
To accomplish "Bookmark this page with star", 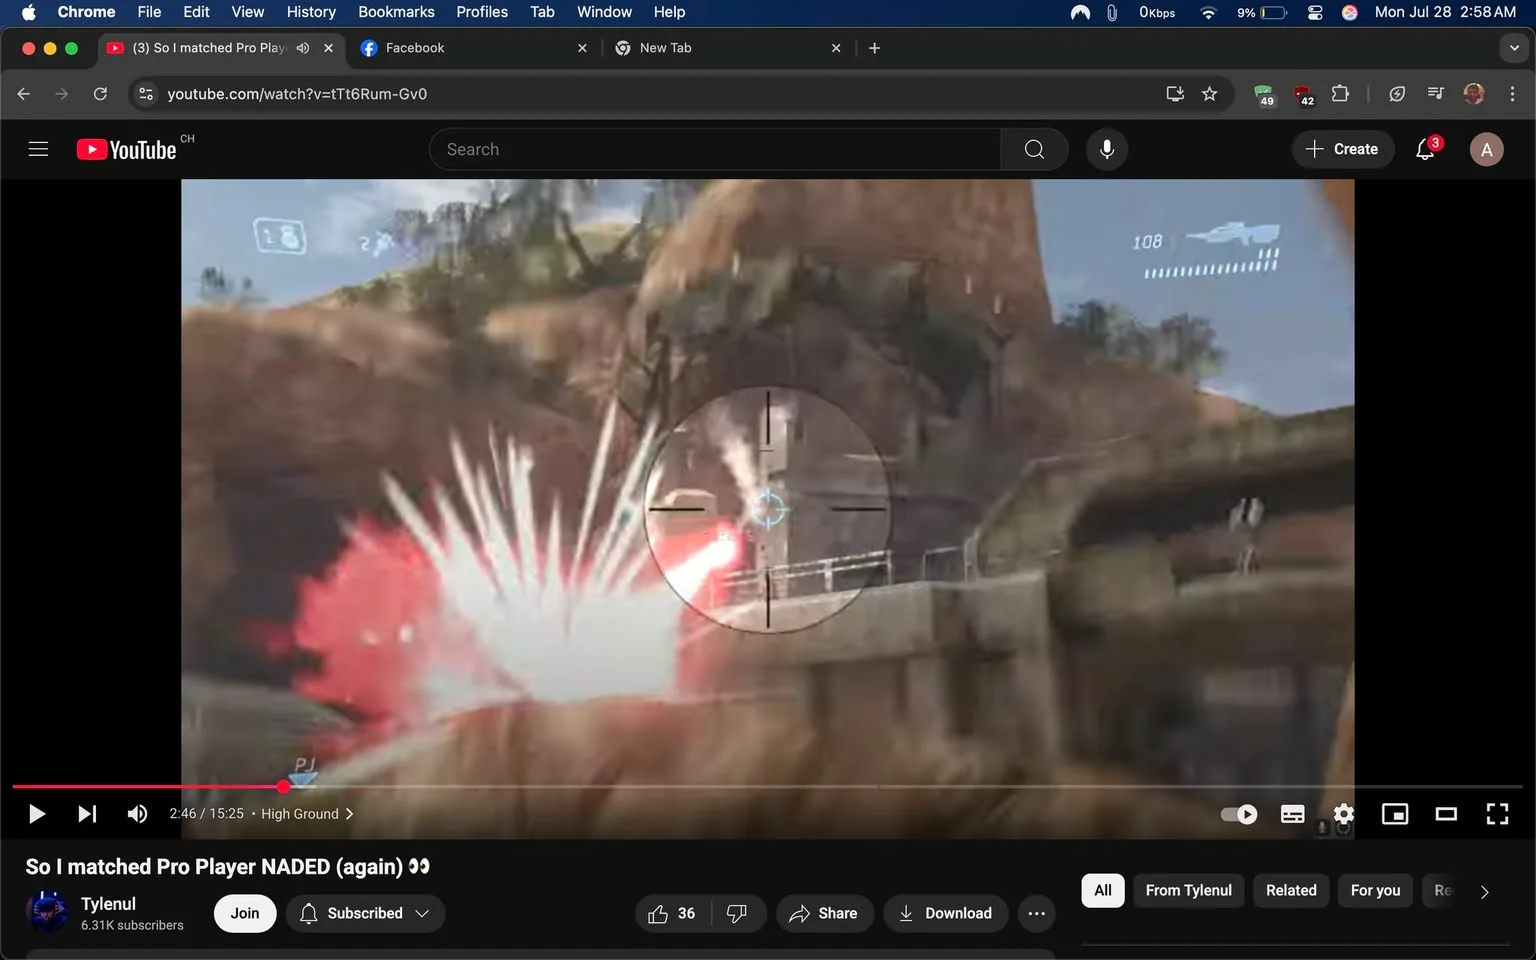I will [1210, 94].
